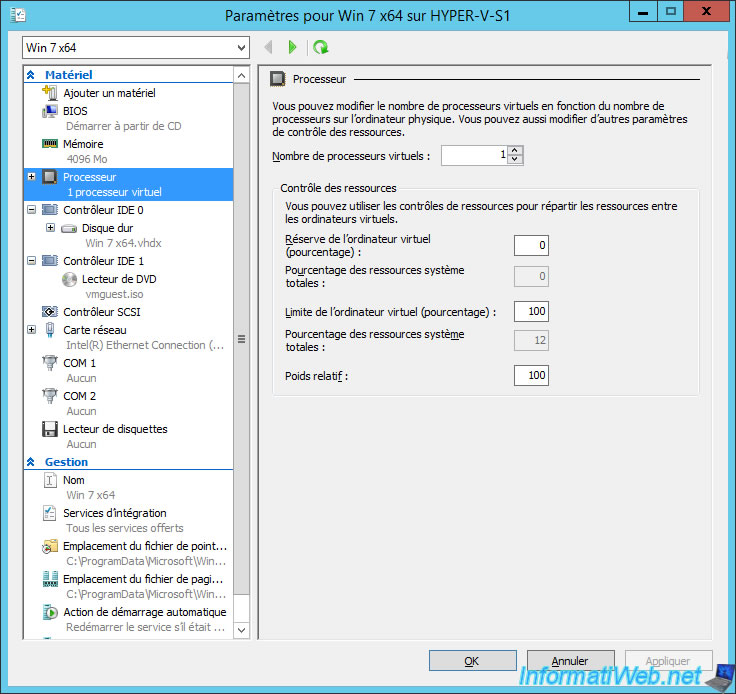Image resolution: width=736 pixels, height=694 pixels.
Task: Click the left panel scrollbar down arrow
Action: [241, 629]
